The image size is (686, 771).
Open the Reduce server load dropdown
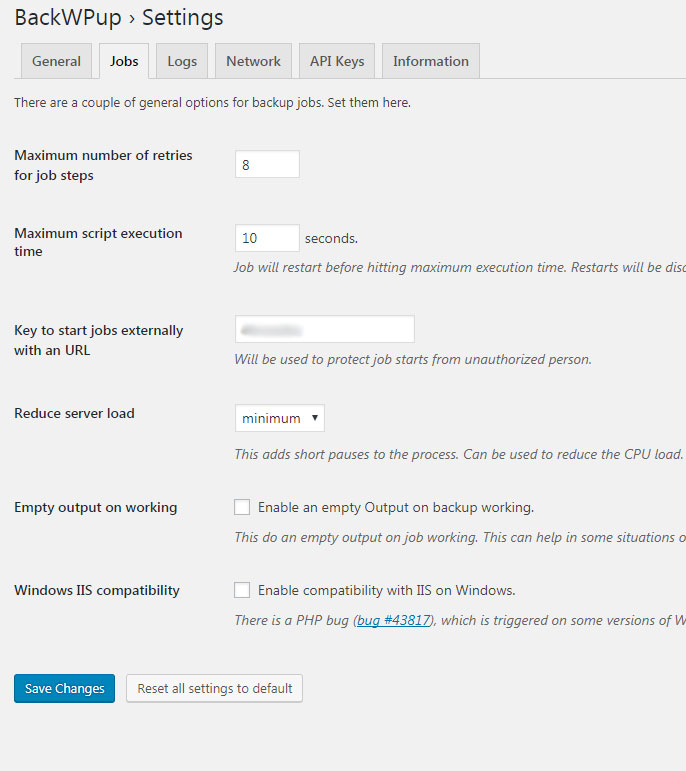[x=280, y=418]
